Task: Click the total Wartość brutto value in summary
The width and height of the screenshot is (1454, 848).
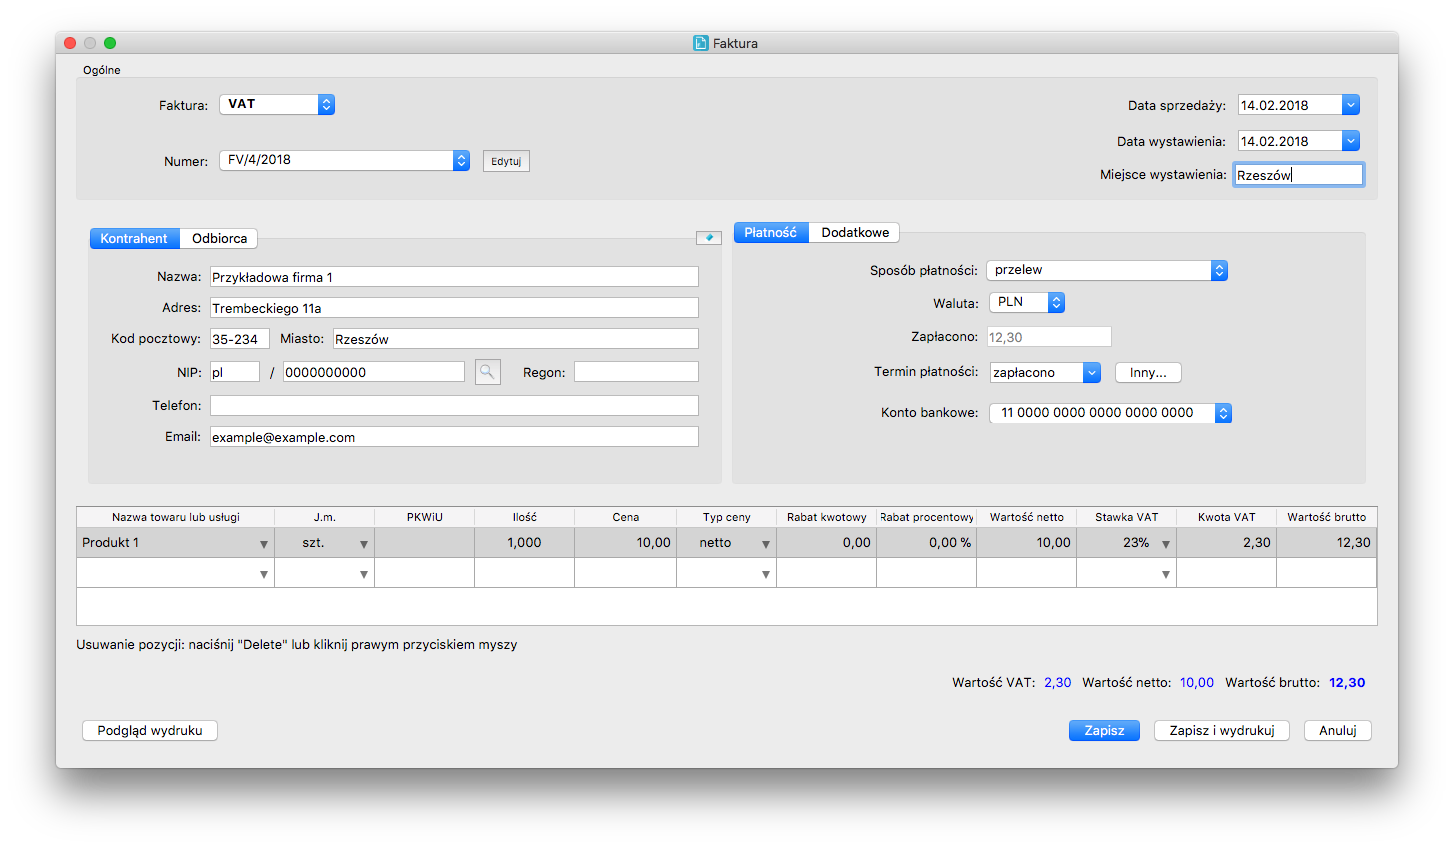Action: pos(1347,683)
